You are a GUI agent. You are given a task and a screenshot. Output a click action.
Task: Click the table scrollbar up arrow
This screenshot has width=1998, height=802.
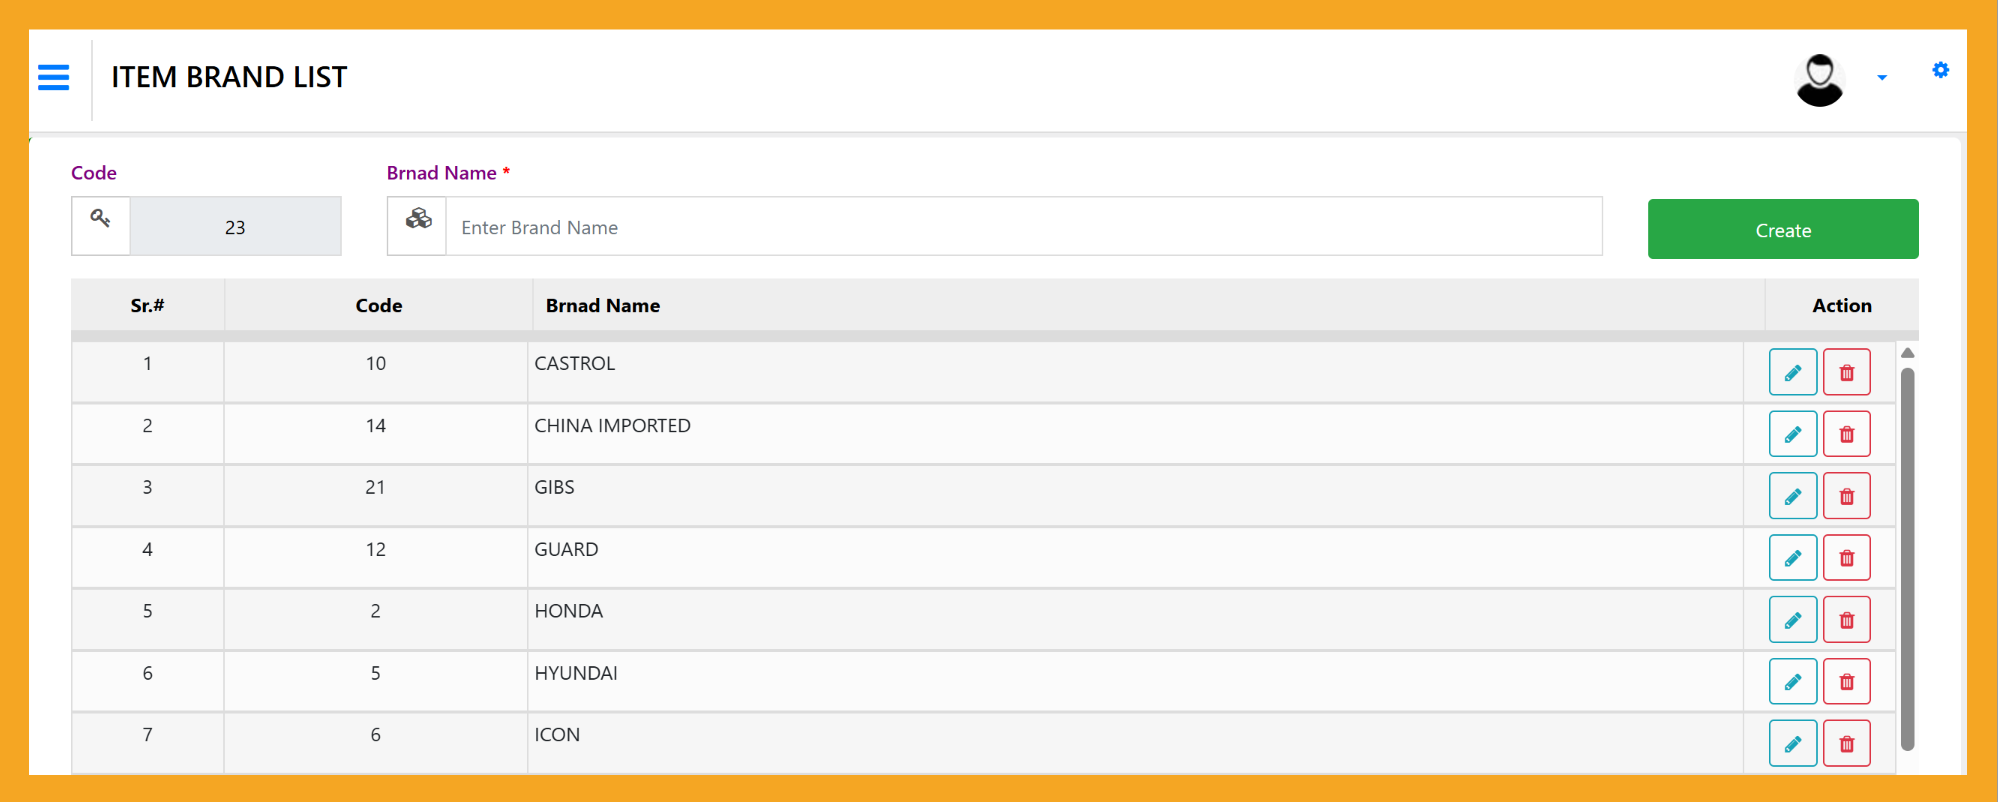click(x=1907, y=353)
